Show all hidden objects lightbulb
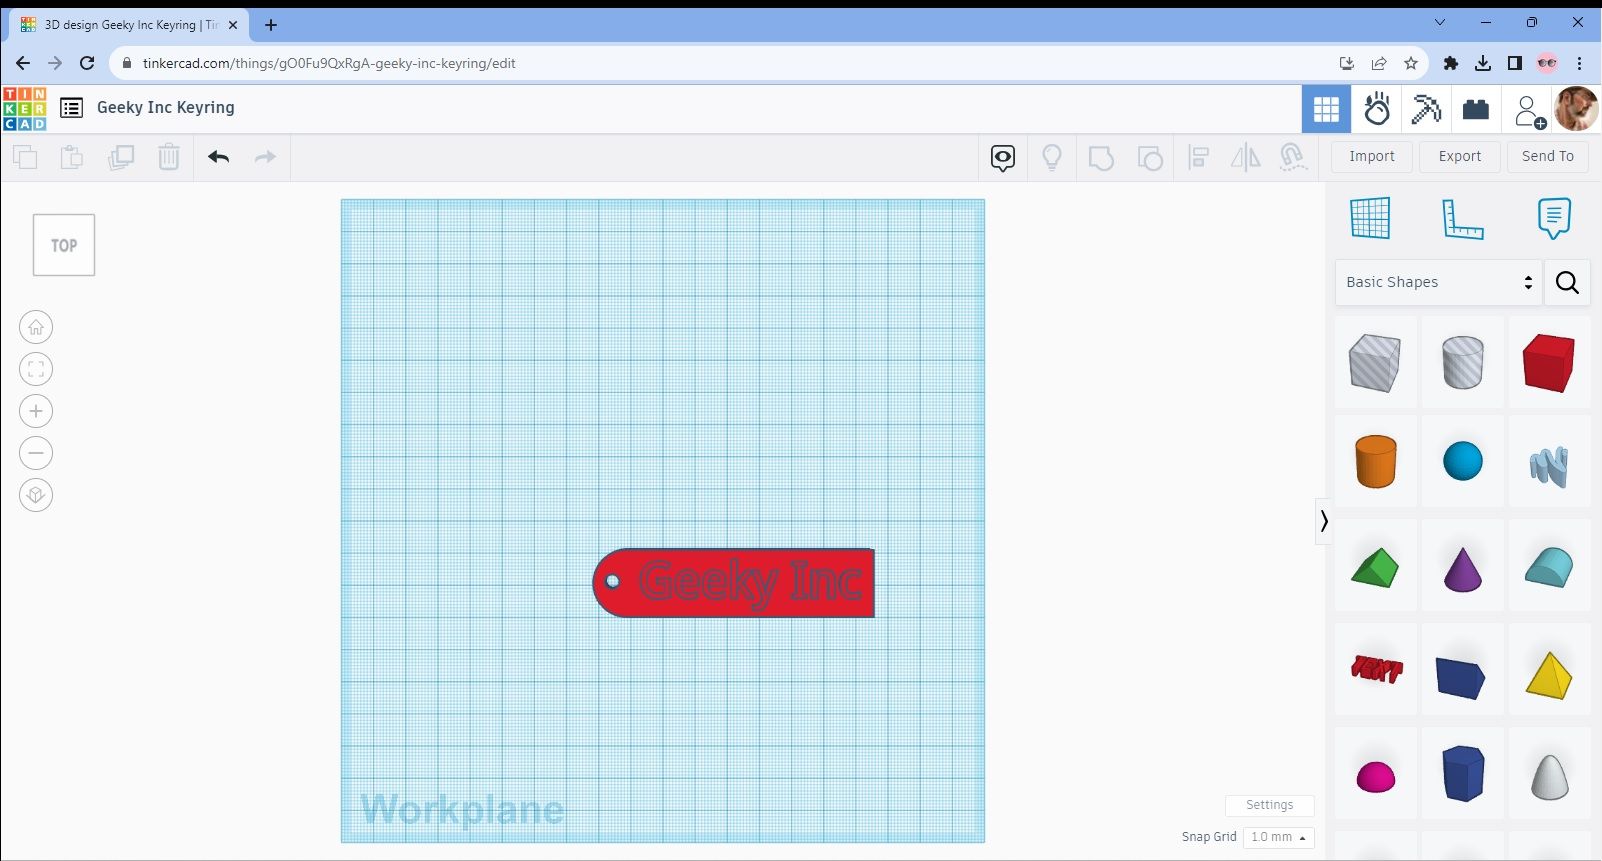This screenshot has height=861, width=1602. pos(1052,157)
